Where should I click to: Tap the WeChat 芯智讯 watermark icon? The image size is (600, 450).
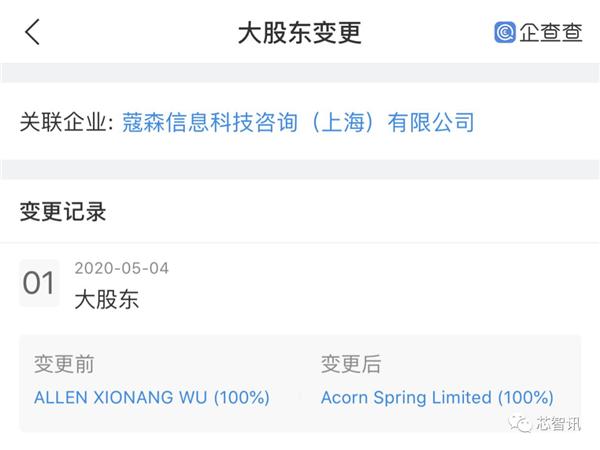[x=520, y=423]
